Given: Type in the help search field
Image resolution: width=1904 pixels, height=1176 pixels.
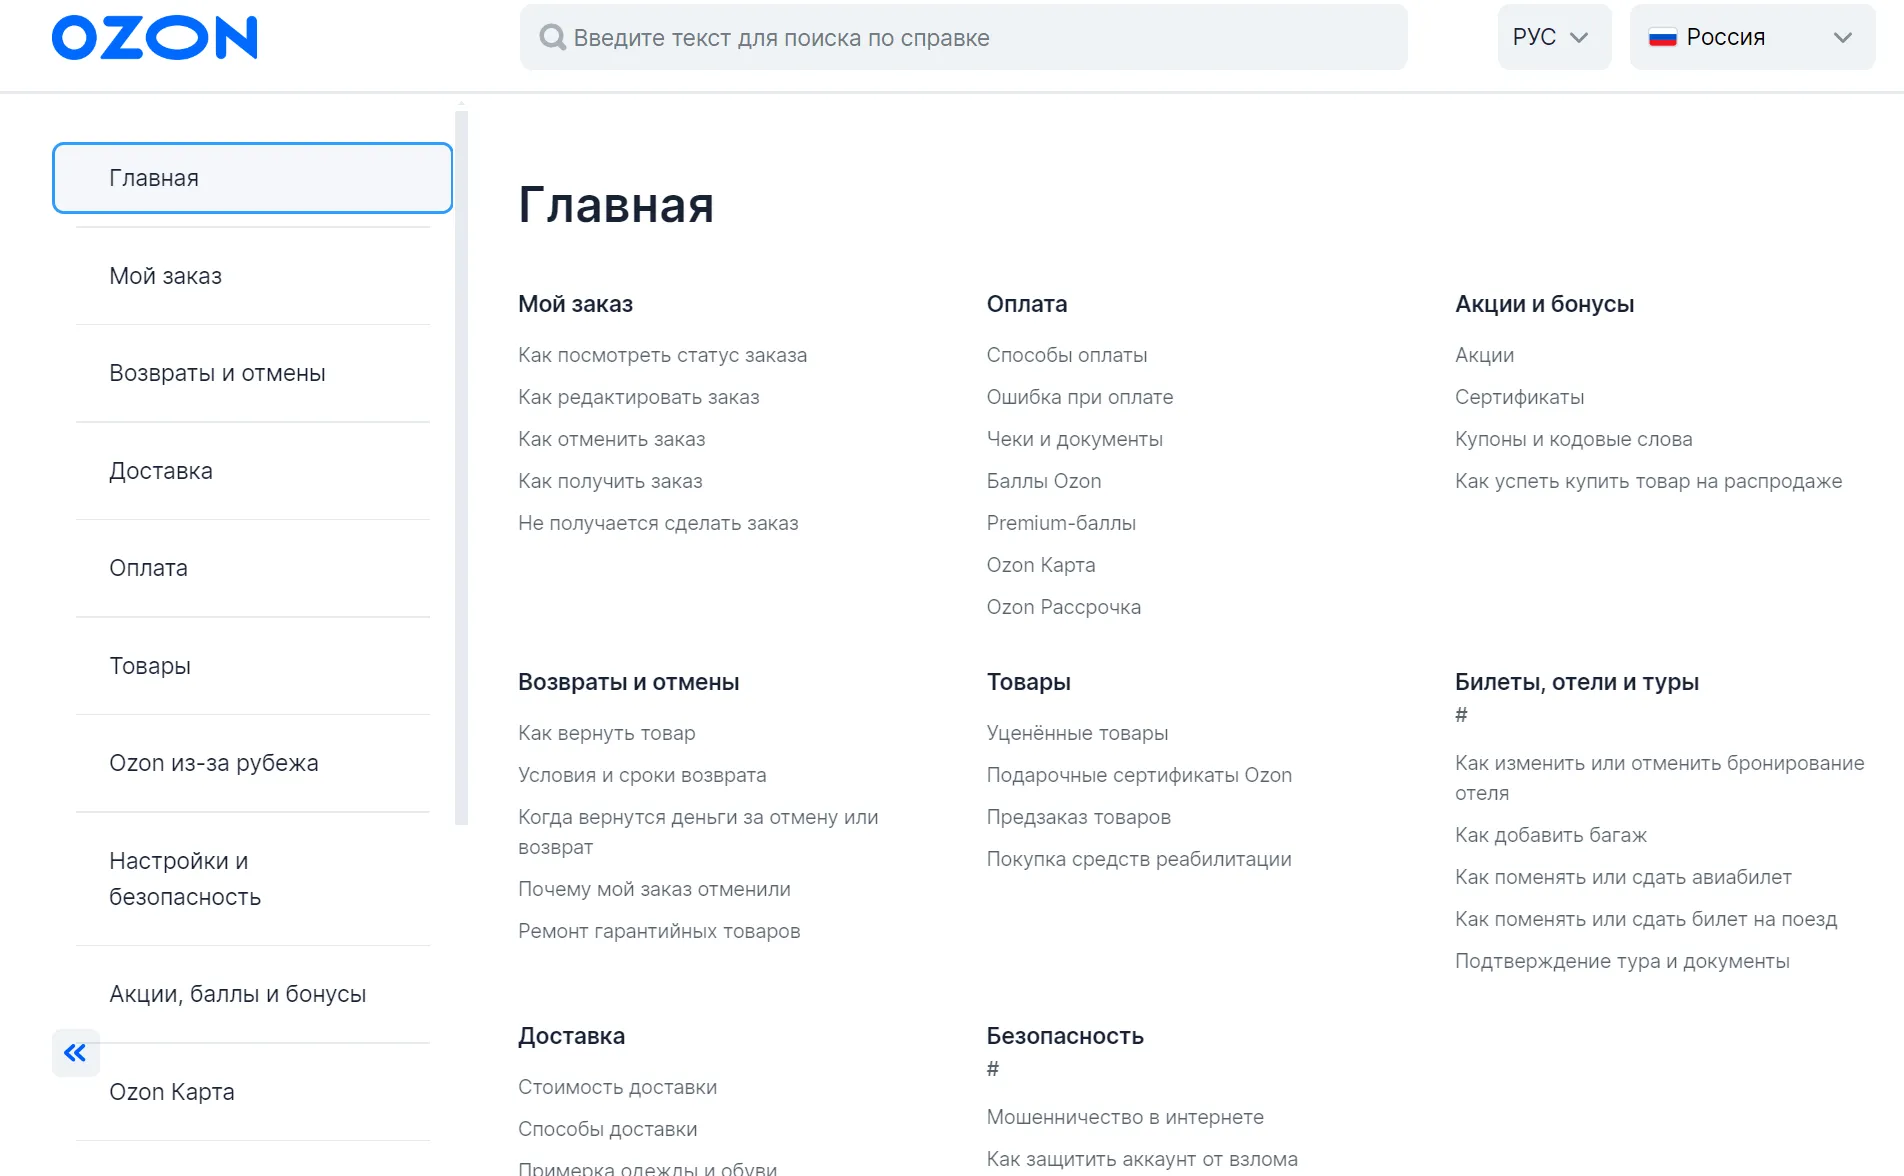Looking at the screenshot, I should coord(980,38).
